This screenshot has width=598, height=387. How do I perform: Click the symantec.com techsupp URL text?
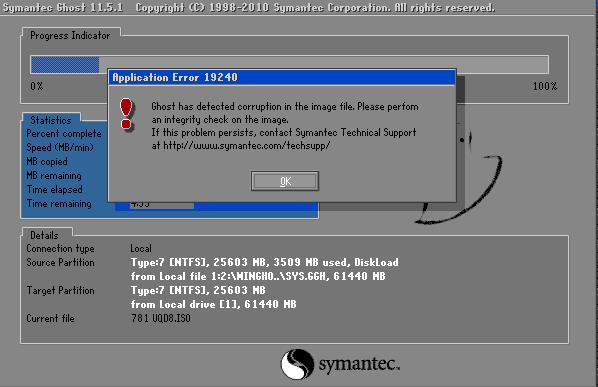click(x=246, y=145)
